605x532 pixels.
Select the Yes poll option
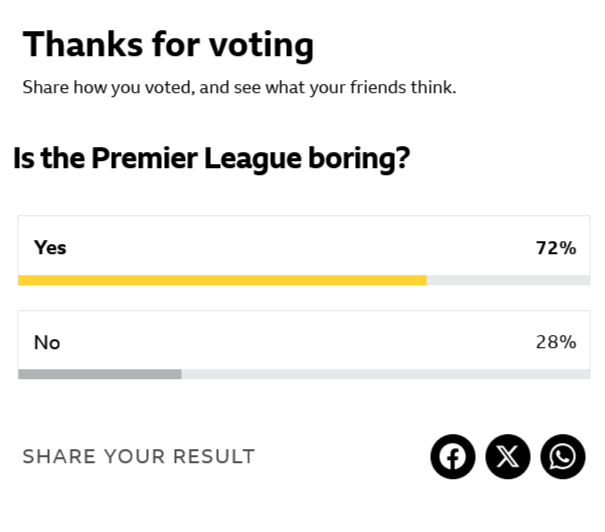(304, 250)
